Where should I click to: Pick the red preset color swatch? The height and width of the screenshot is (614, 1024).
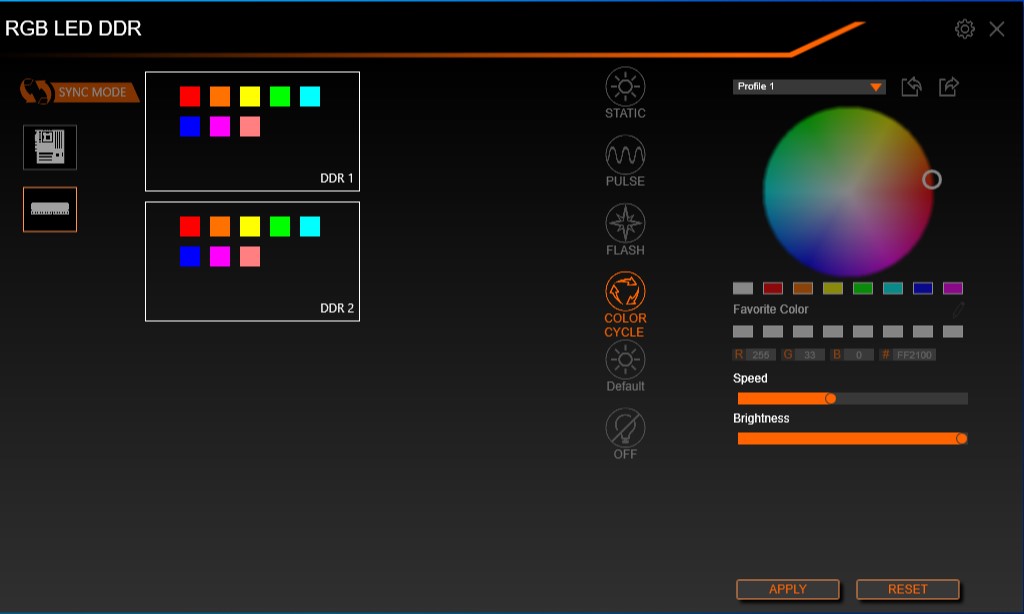(773, 288)
